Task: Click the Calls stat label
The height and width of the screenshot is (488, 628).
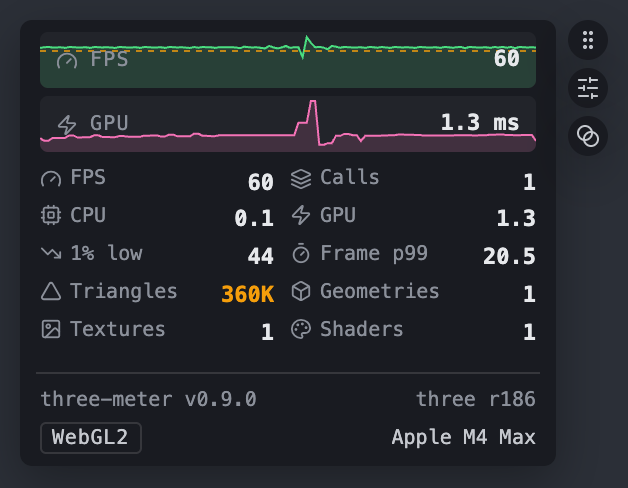Action: coord(350,177)
